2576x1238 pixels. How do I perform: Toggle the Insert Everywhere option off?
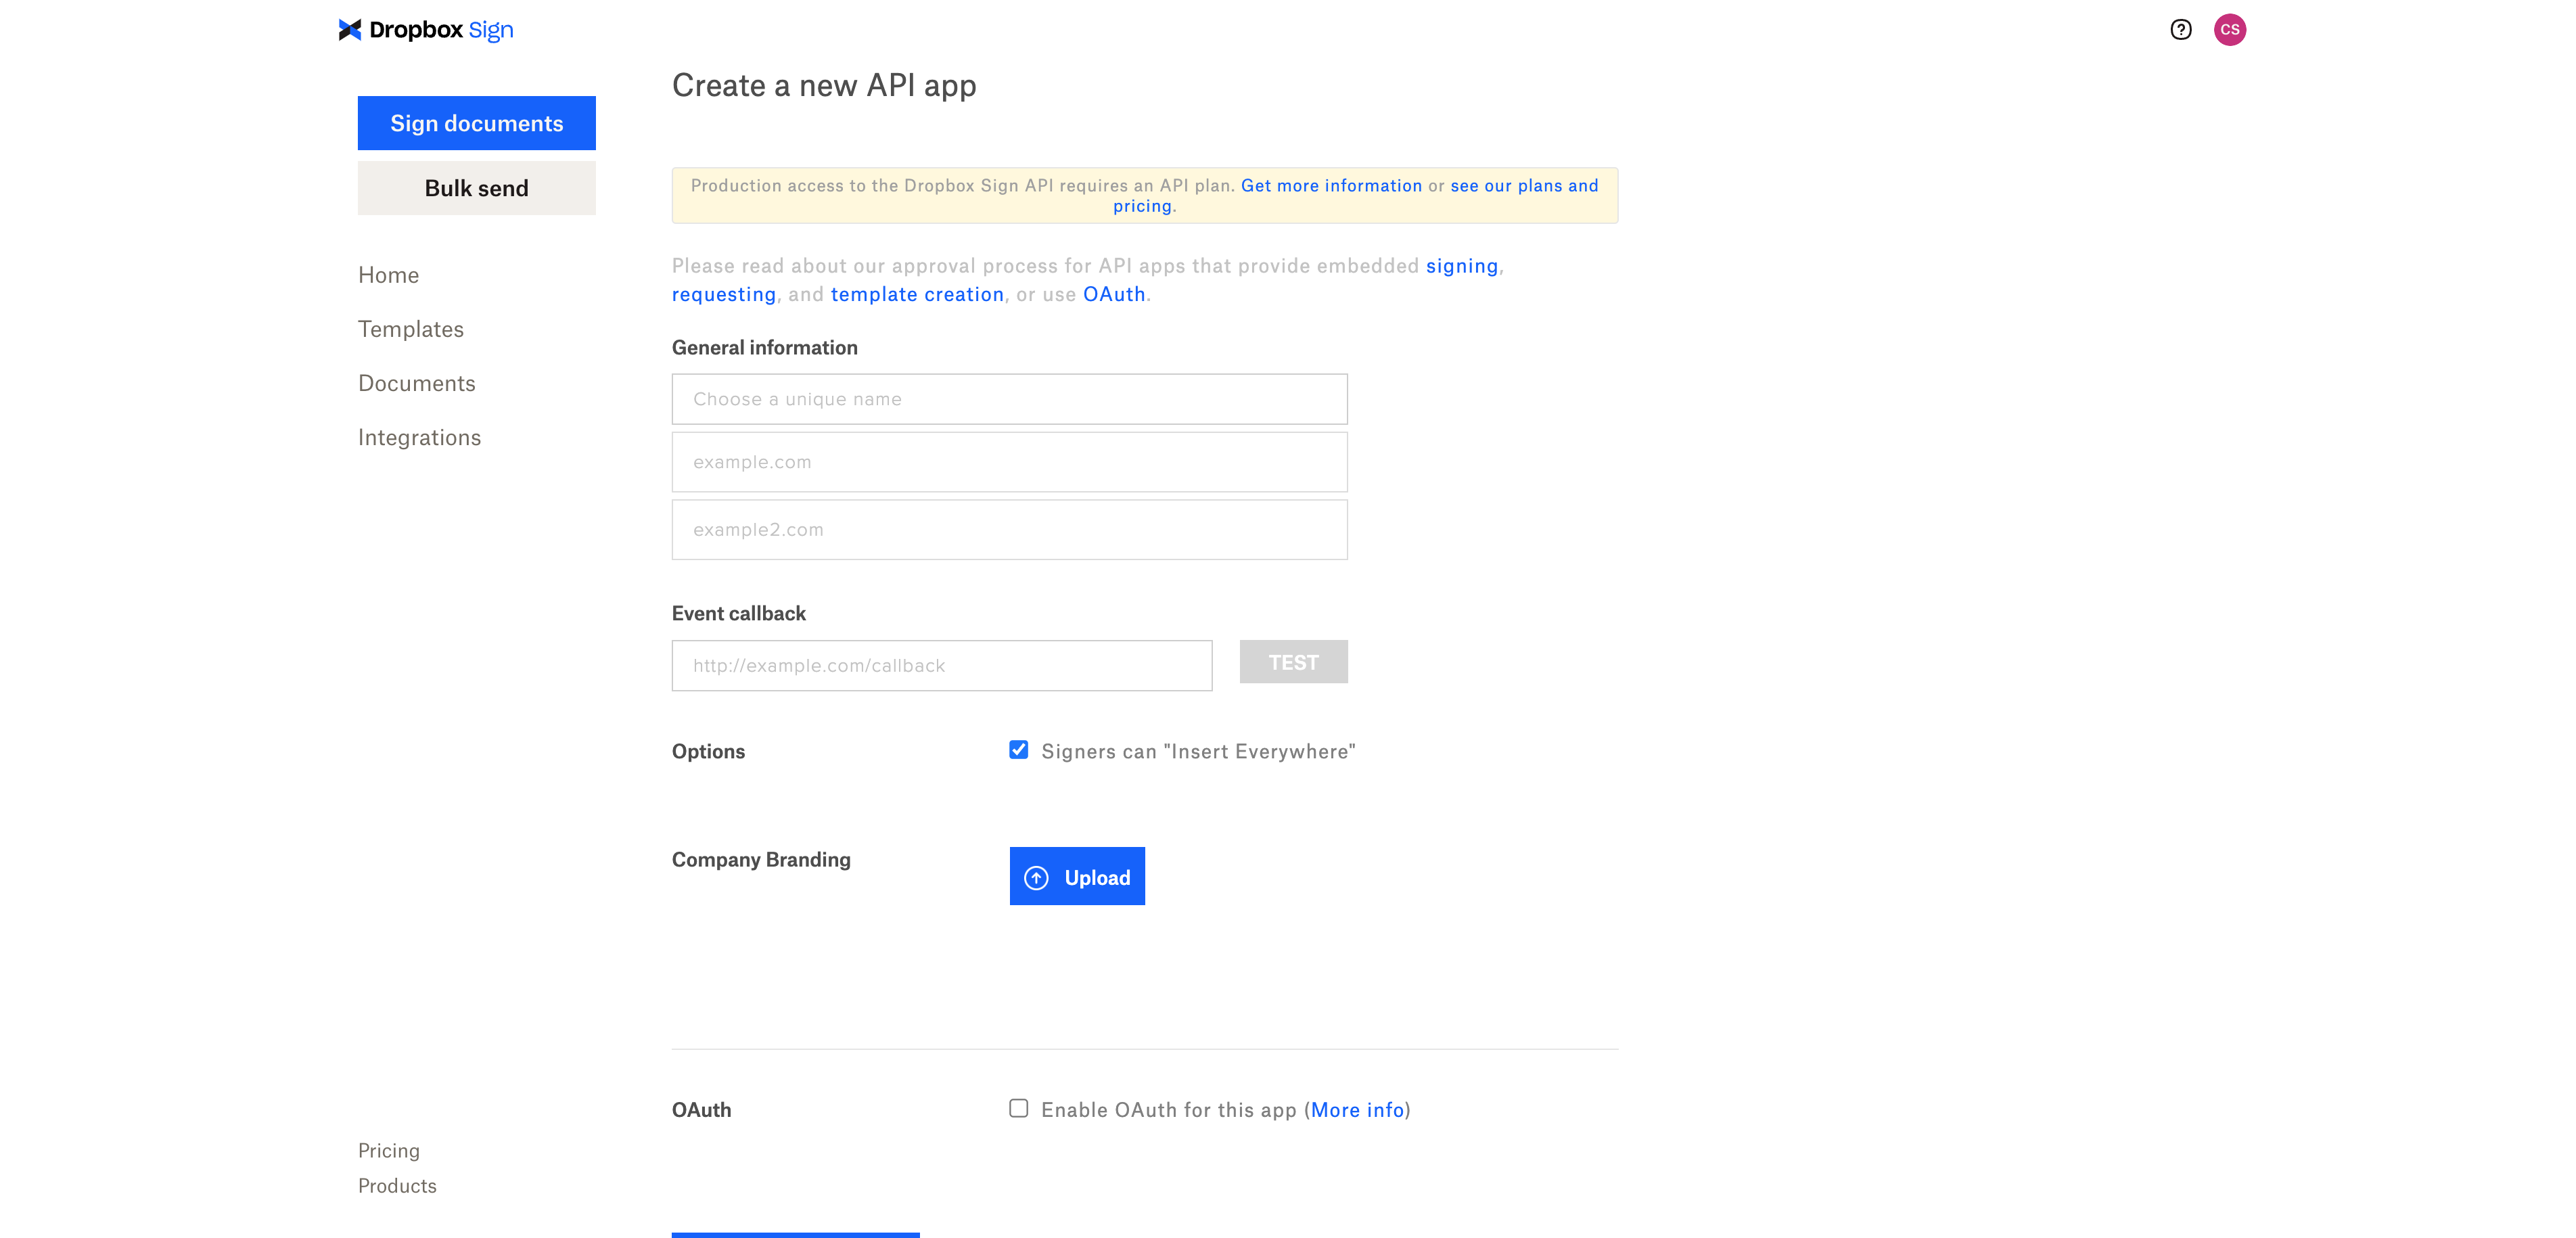point(1019,750)
